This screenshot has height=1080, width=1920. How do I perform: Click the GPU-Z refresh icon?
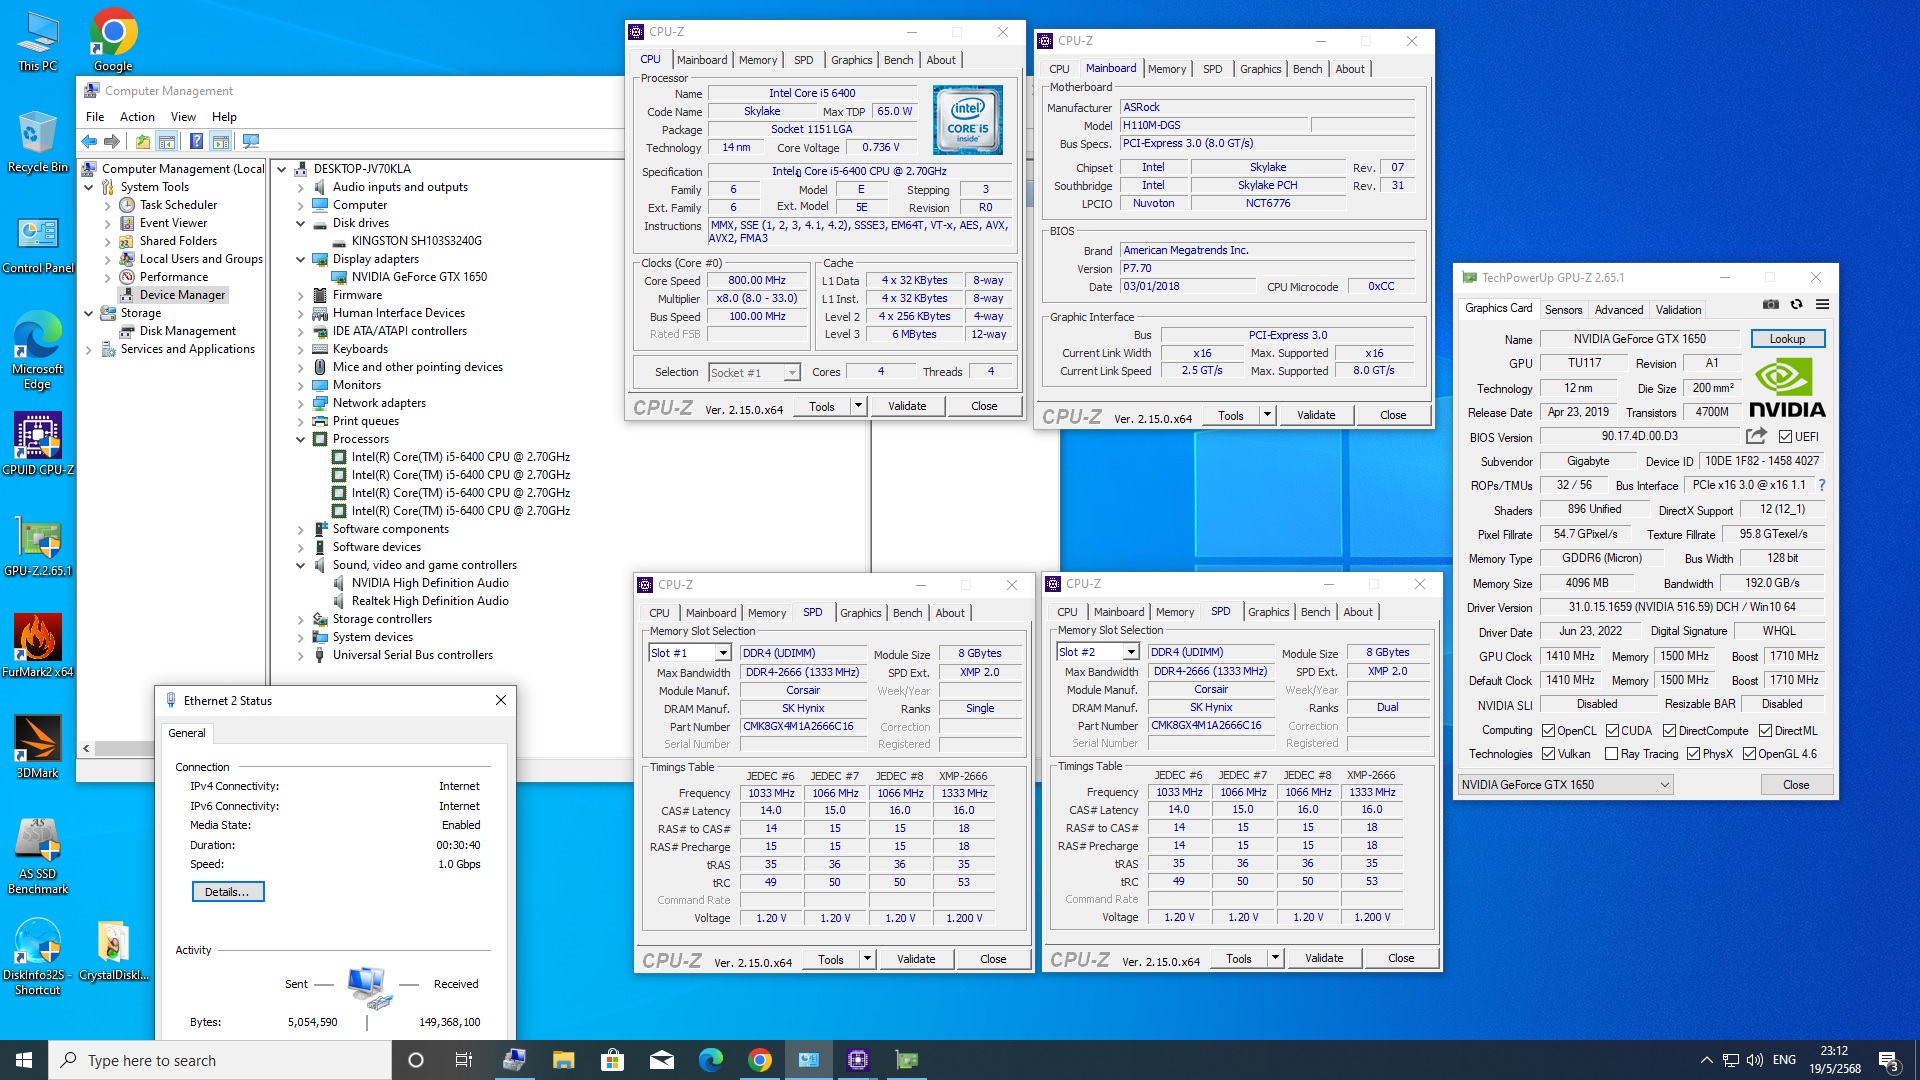point(1796,305)
